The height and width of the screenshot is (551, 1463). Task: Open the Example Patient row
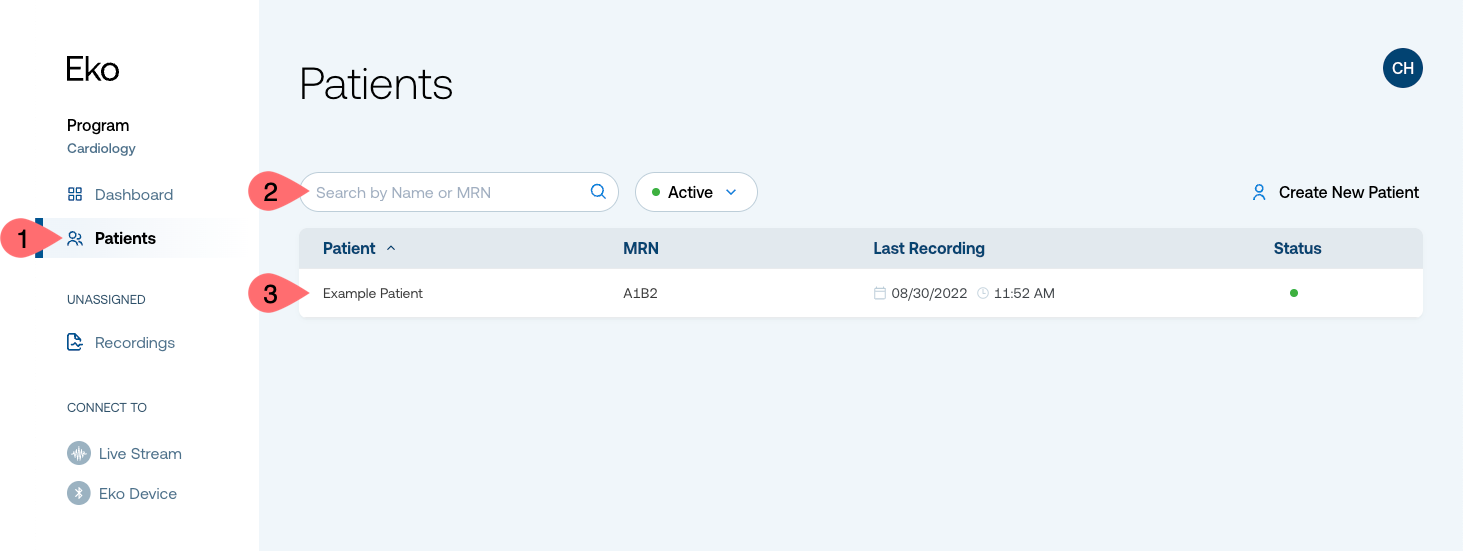coord(860,293)
